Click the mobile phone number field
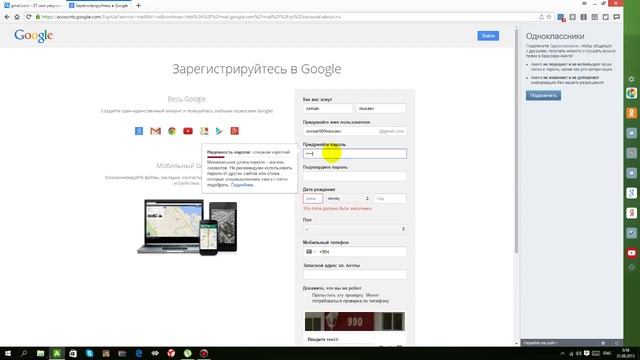This screenshot has height=360, width=640. point(355,252)
